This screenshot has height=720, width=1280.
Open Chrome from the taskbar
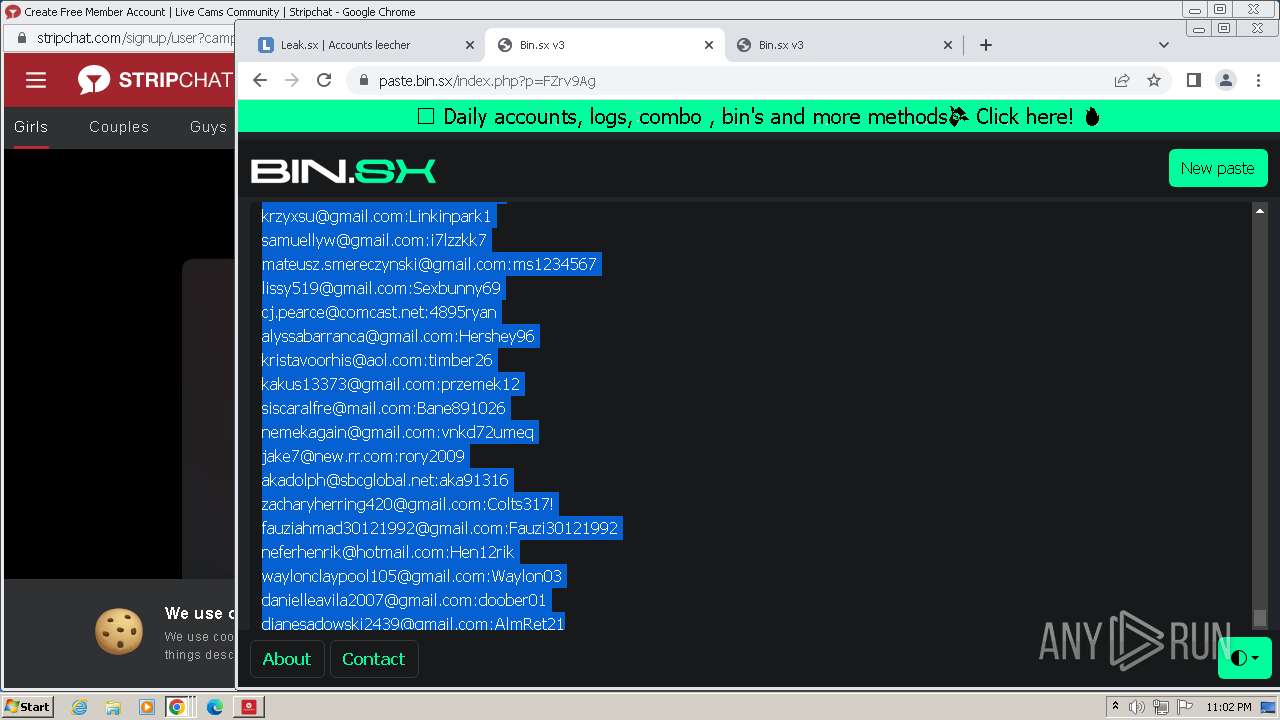click(x=177, y=707)
